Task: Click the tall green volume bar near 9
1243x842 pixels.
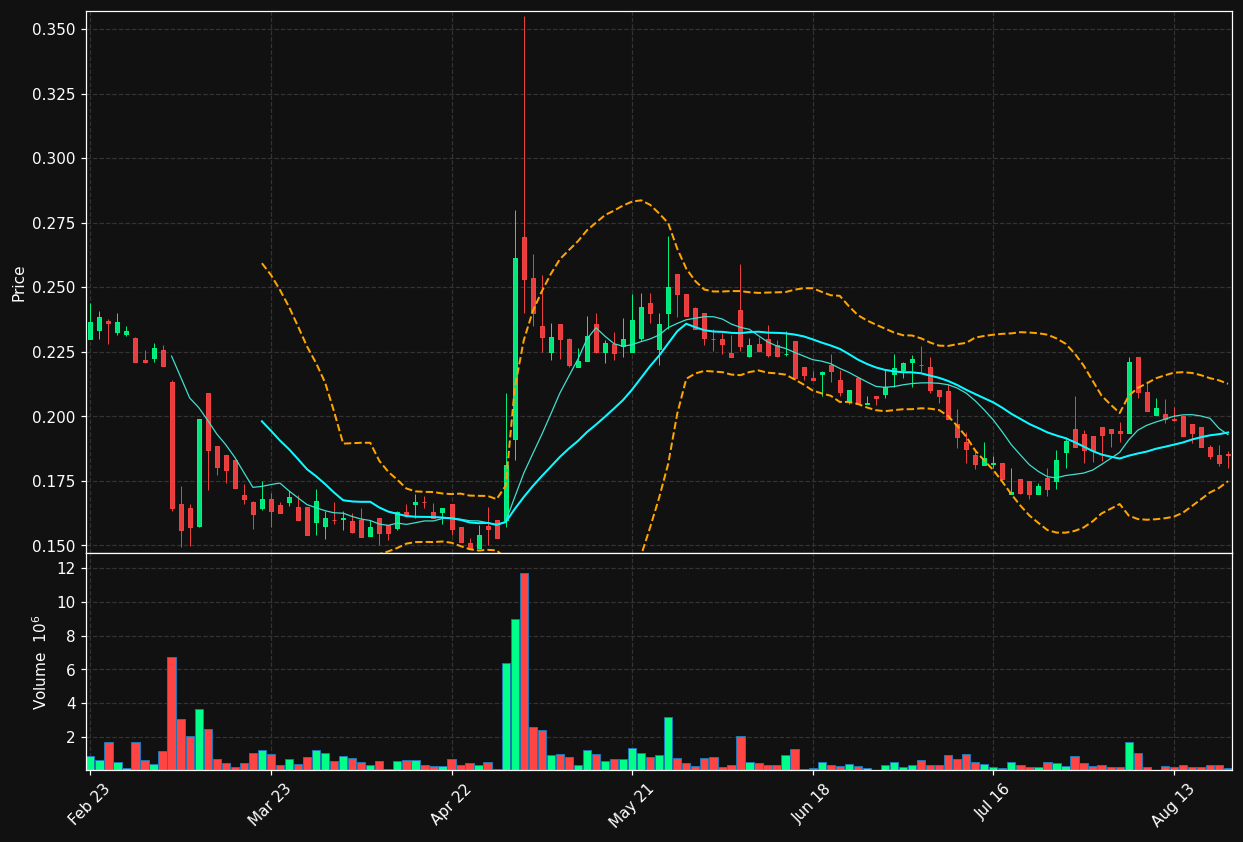Action: pyautogui.click(x=515, y=694)
